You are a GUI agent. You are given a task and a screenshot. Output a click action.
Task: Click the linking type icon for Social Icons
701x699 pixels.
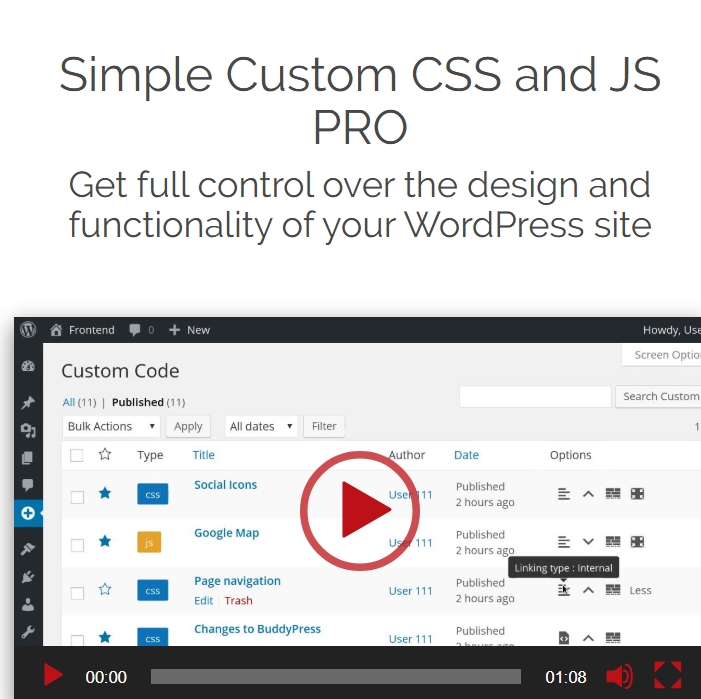[564, 494]
